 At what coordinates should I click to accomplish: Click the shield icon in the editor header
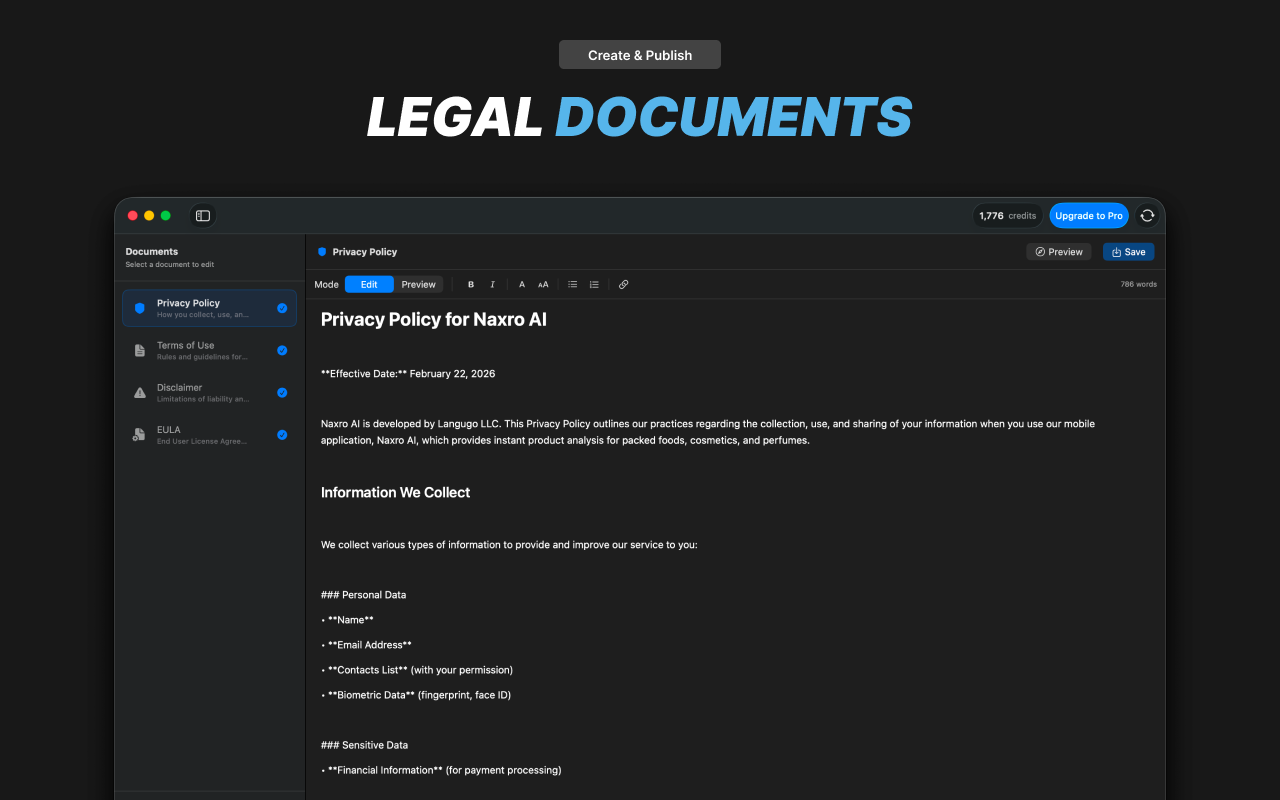point(322,252)
